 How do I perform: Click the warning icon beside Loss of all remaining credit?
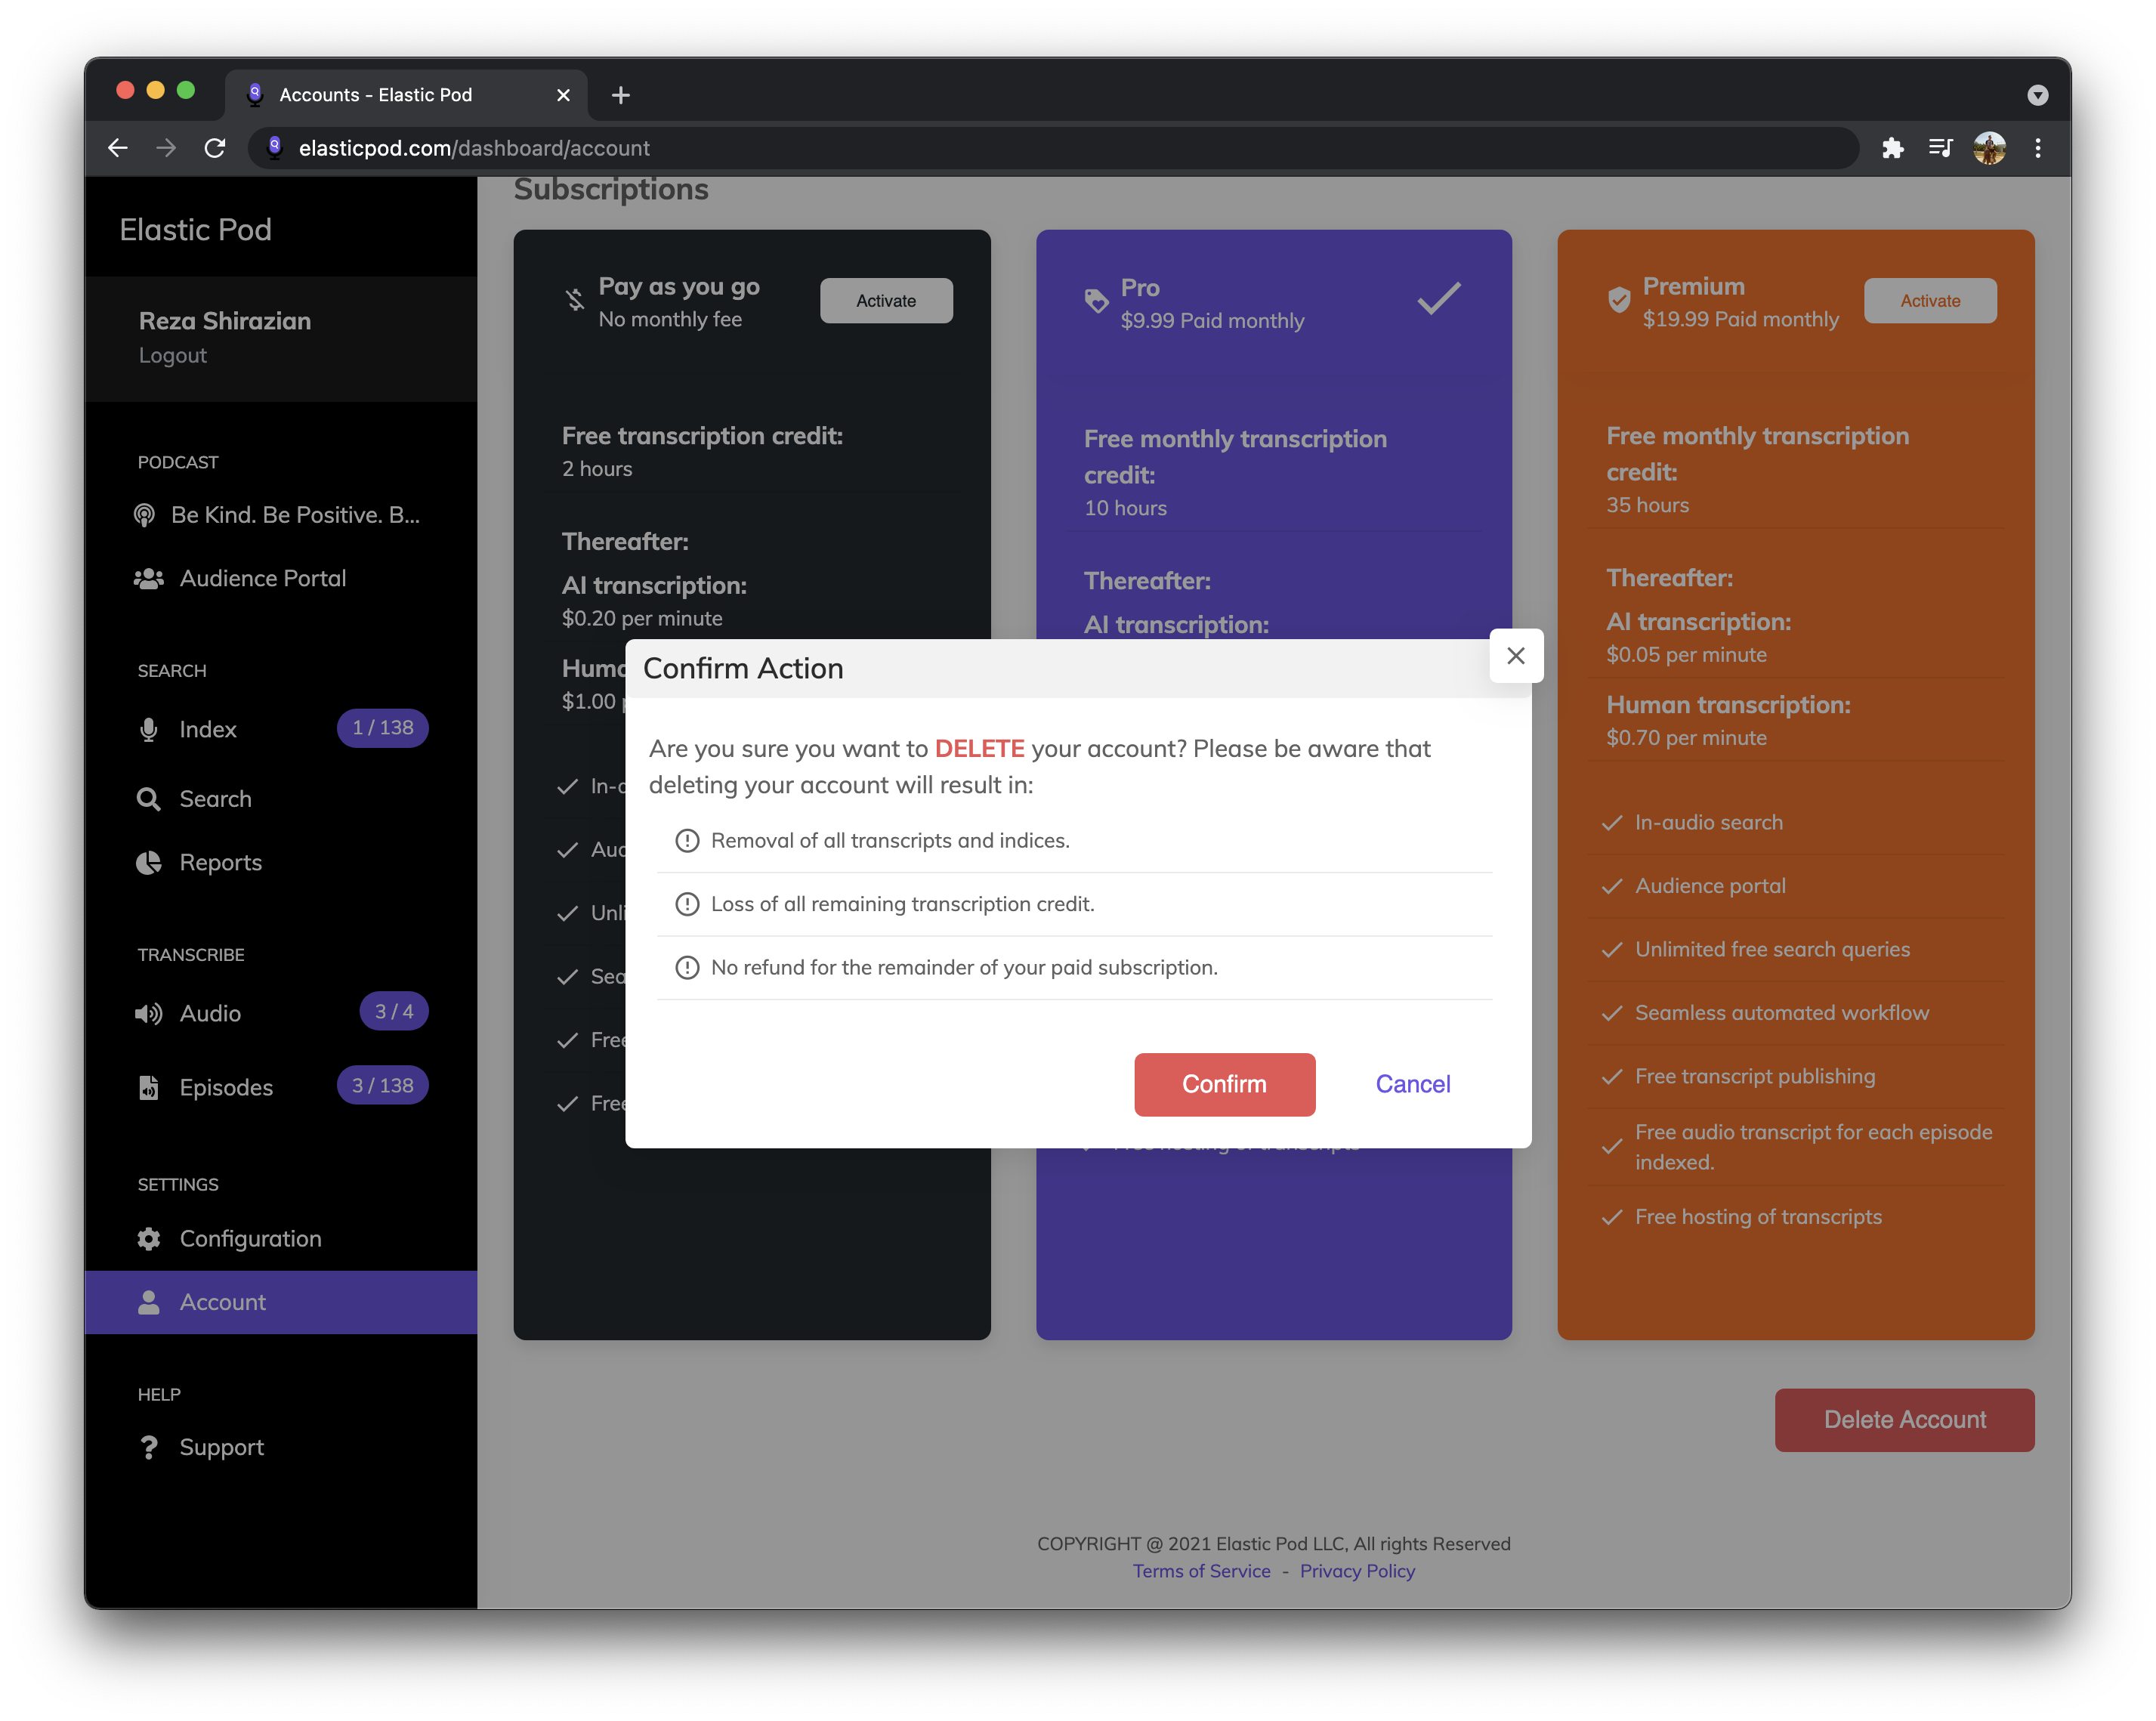(686, 904)
